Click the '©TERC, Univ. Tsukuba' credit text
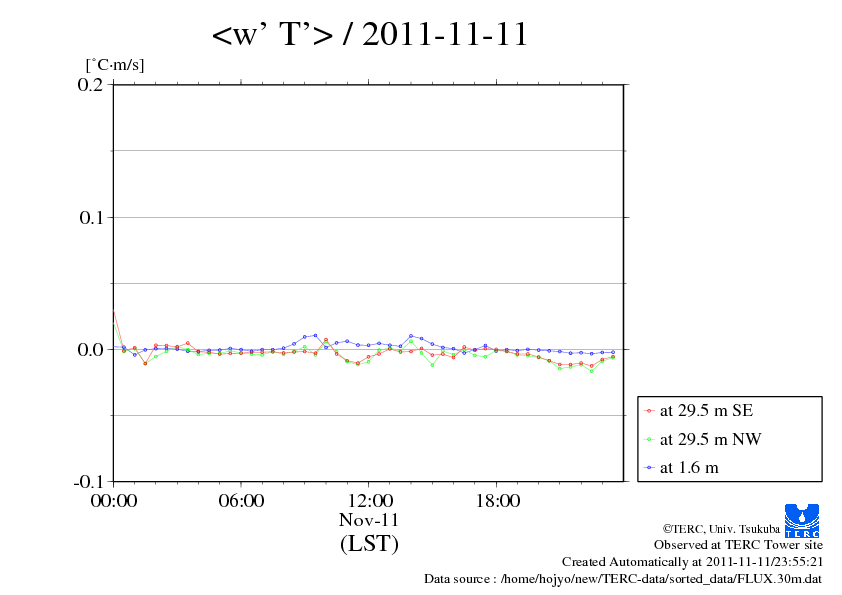Image resolution: width=842 pixels, height=595 pixels. [x=721, y=529]
